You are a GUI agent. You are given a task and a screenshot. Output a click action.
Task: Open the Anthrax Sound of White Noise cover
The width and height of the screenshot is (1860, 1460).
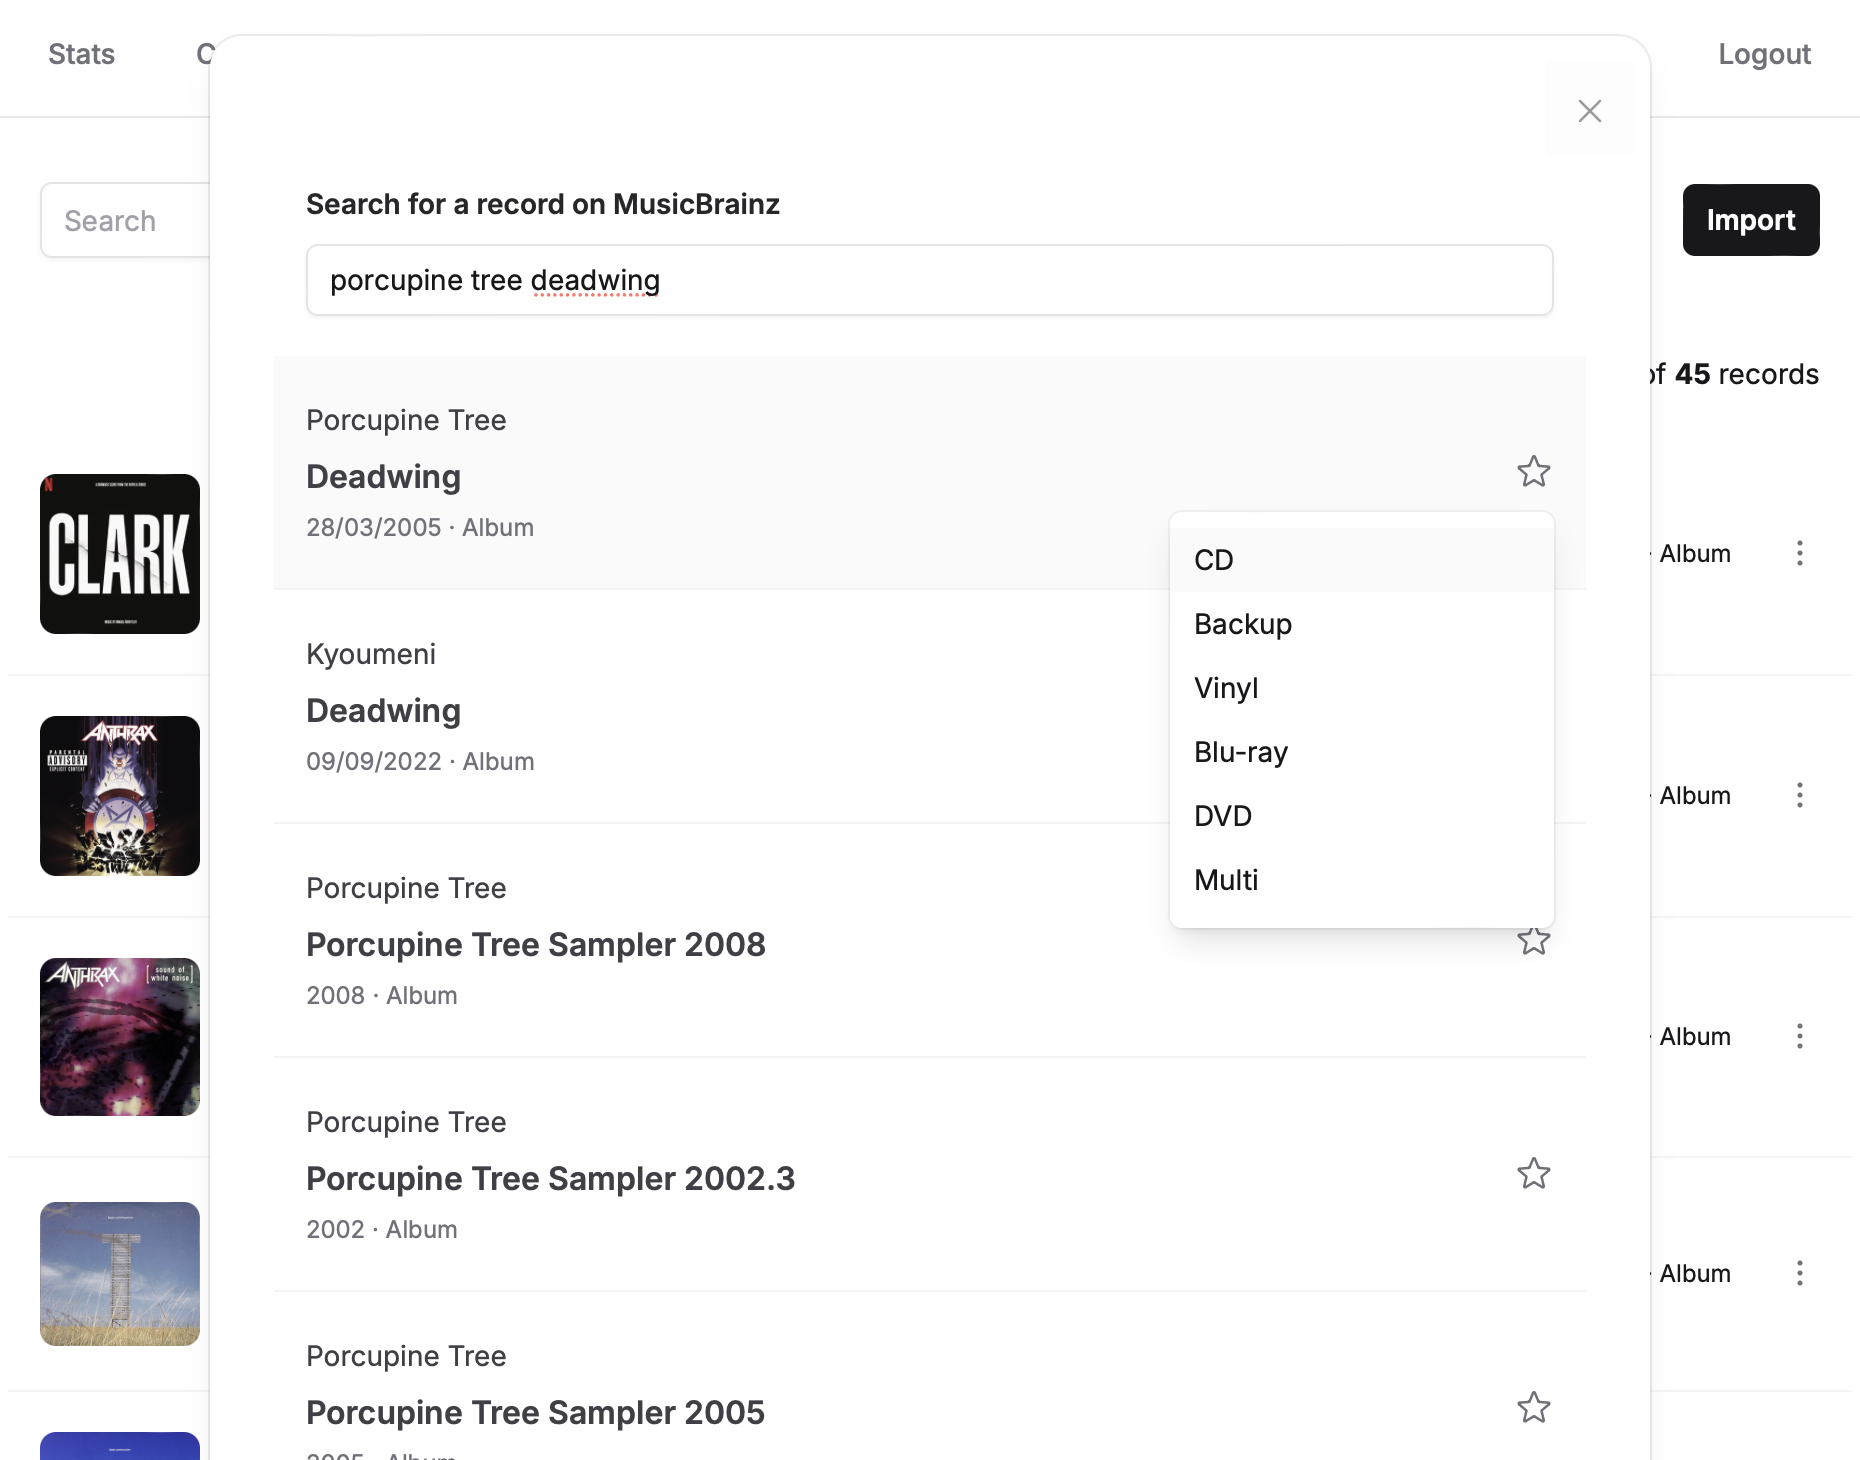pyautogui.click(x=120, y=1037)
